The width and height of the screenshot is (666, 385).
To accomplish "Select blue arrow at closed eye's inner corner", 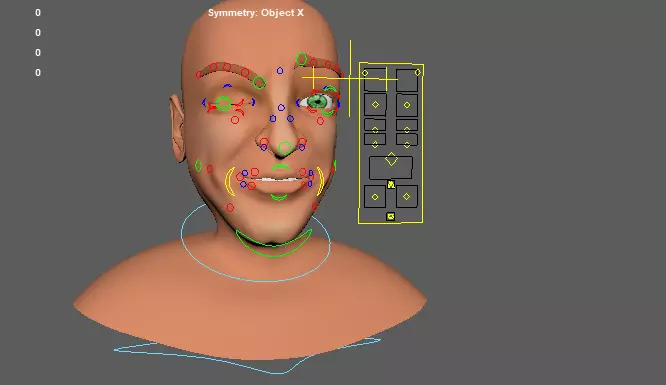I will [254, 102].
